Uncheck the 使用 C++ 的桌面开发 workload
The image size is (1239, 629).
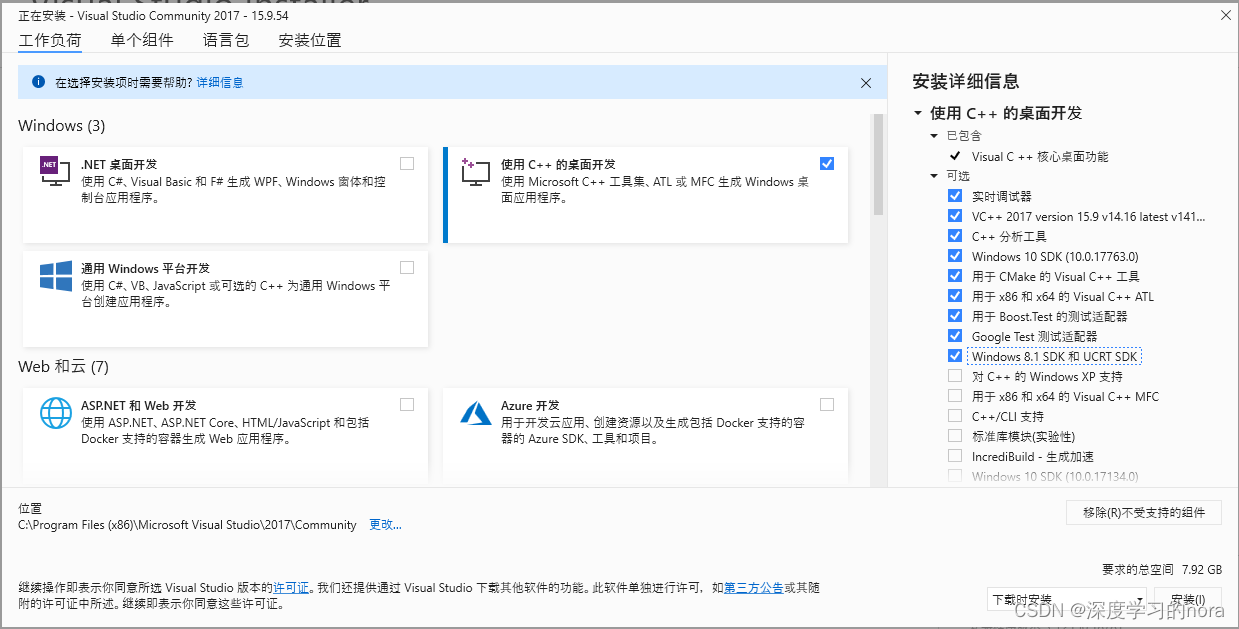(826, 162)
